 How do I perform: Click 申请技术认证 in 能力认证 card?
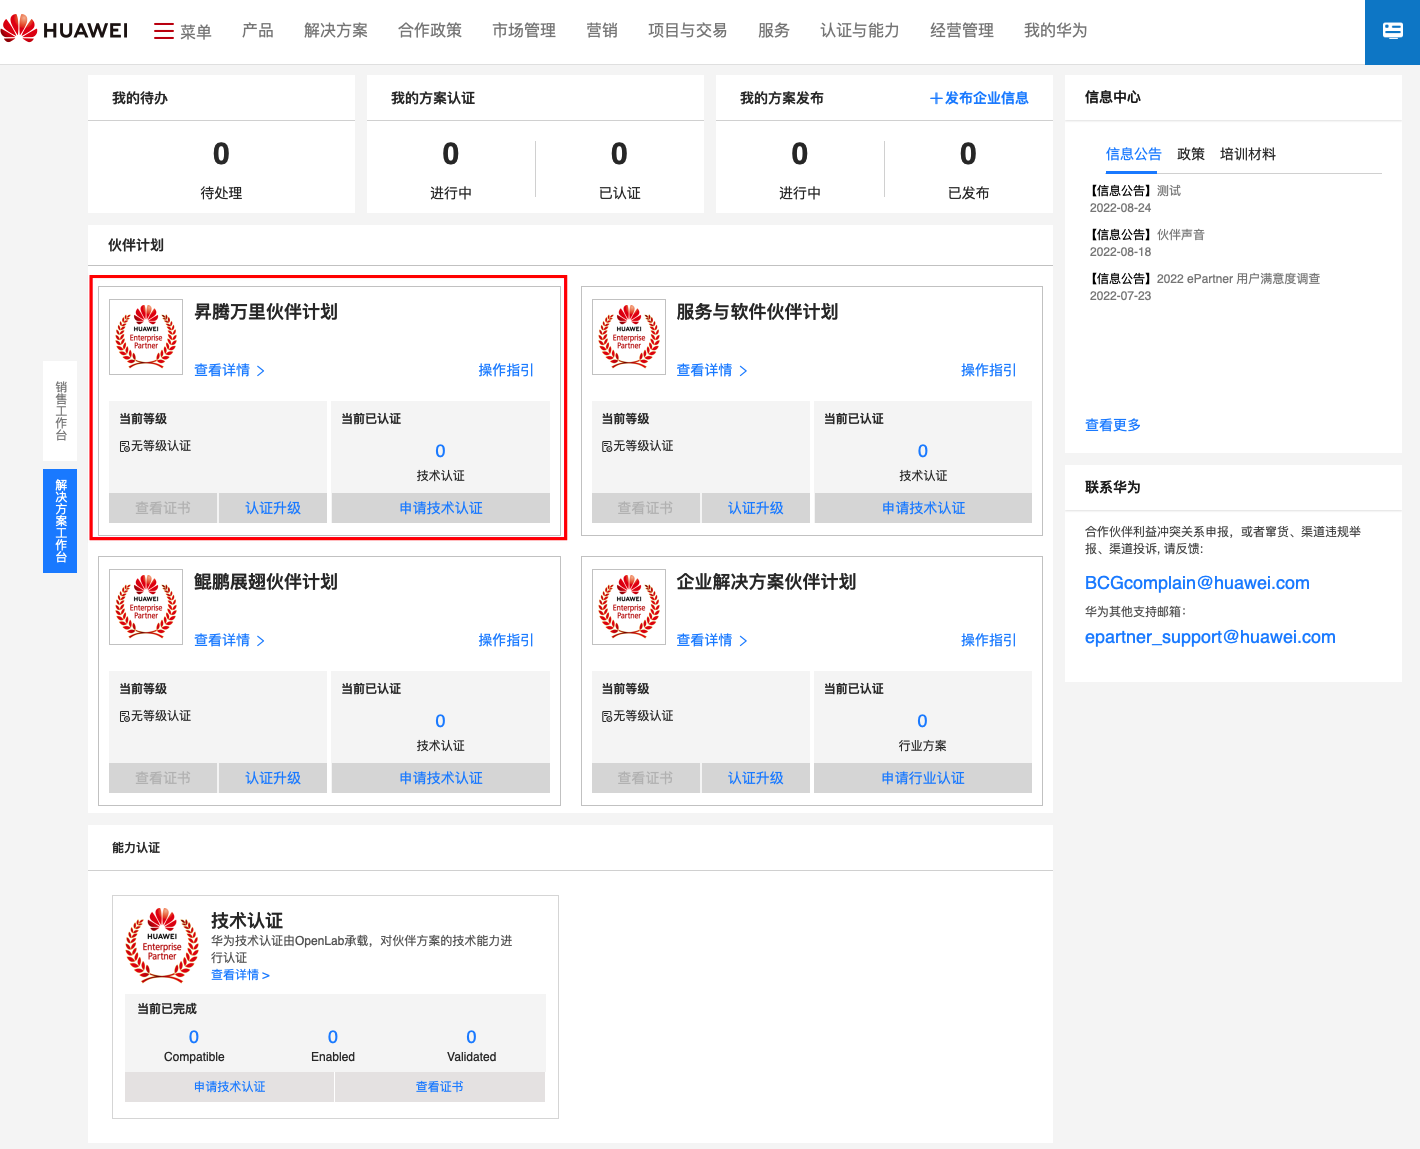coord(230,1087)
